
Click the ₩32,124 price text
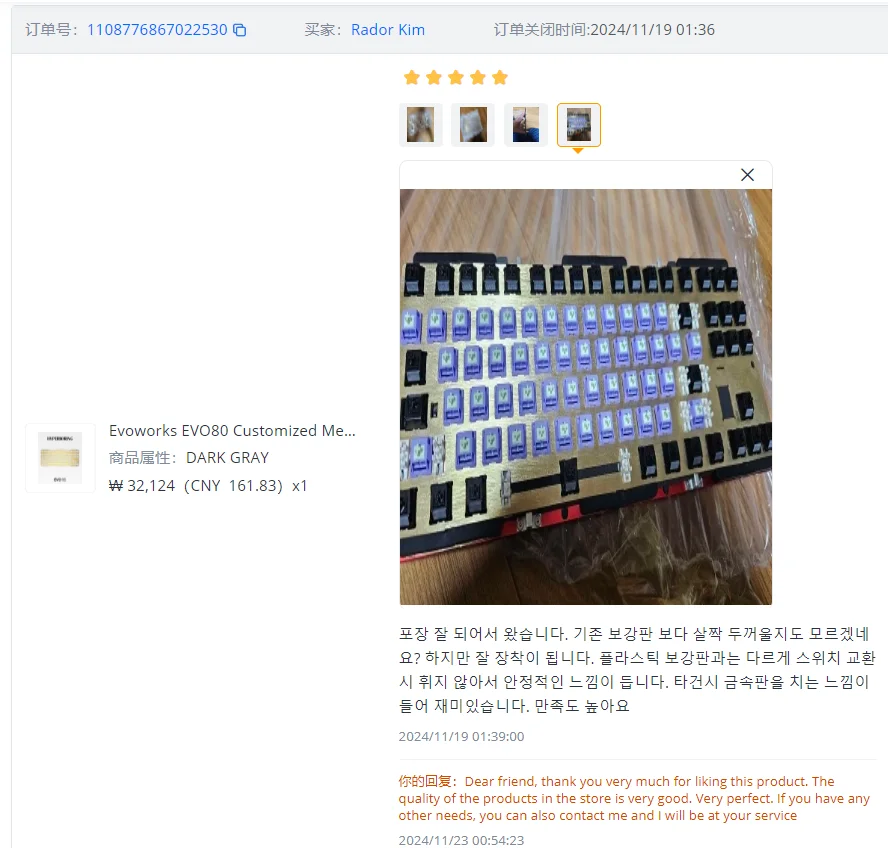[142, 486]
